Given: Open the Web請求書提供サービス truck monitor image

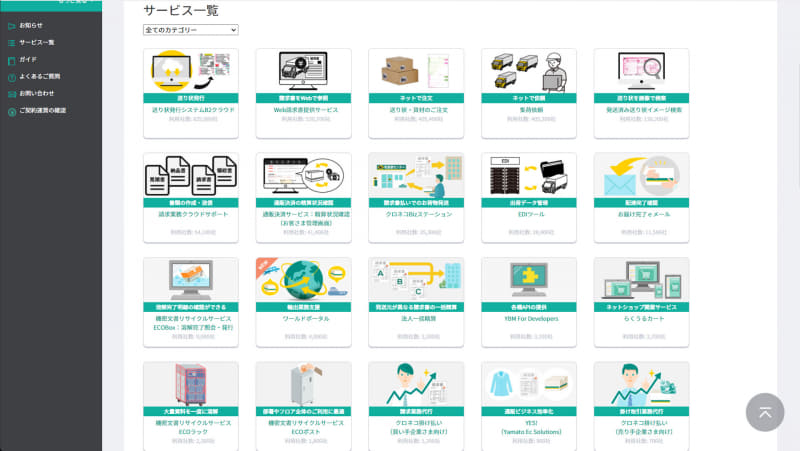Looking at the screenshot, I should tap(304, 71).
